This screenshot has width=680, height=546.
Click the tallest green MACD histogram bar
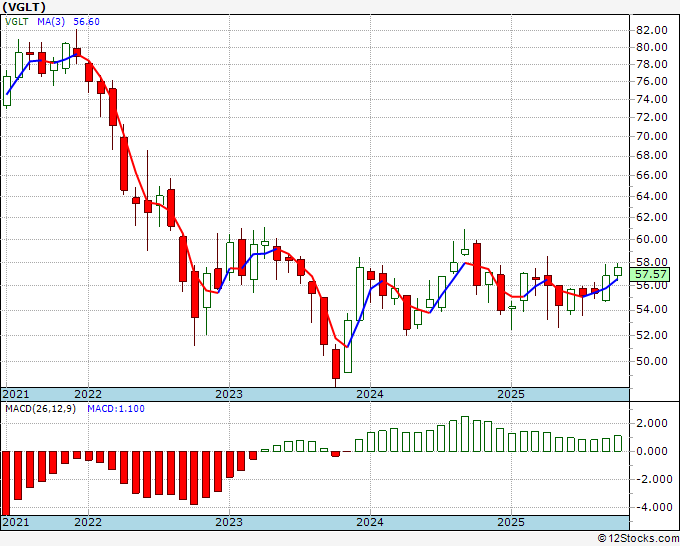coord(465,434)
